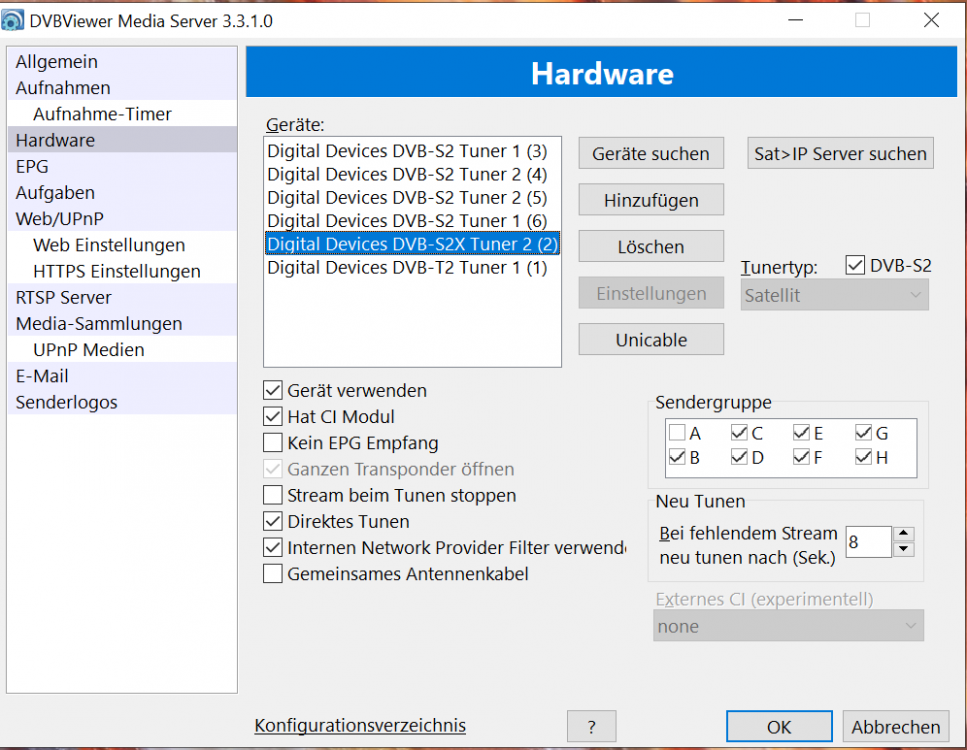967x750 pixels.
Task: Open the EPG settings section
Action: coord(32,167)
